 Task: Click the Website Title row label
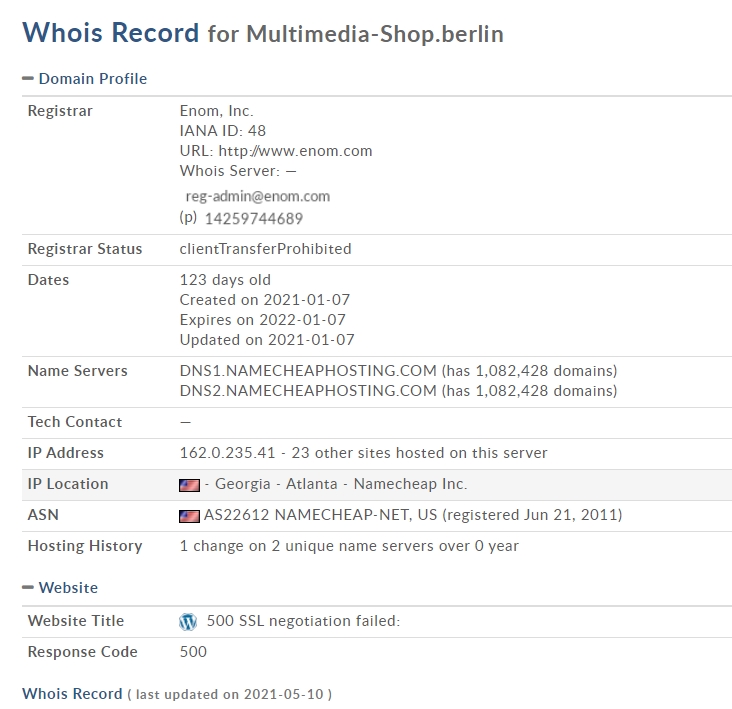[76, 621]
